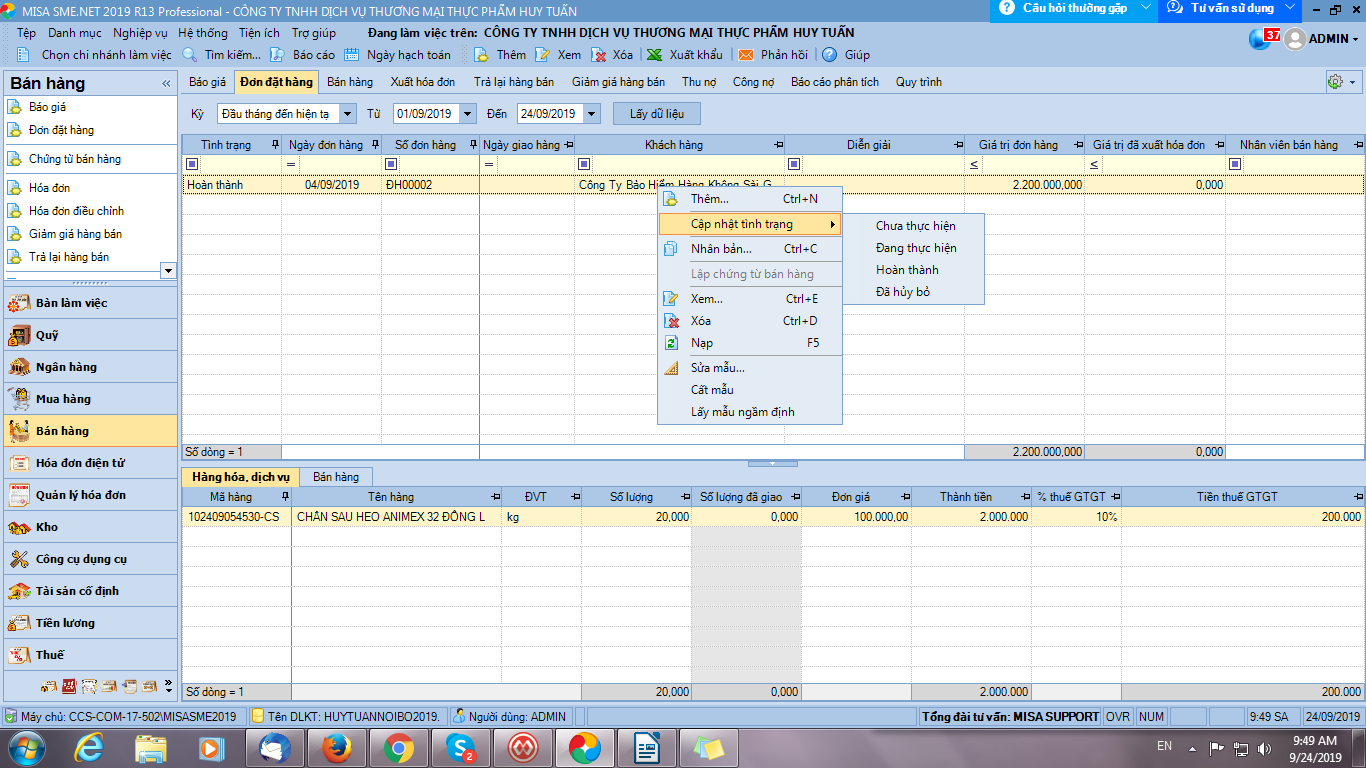
Task: Toggle the Tình trạng column filter operator
Action: pyautogui.click(x=193, y=164)
